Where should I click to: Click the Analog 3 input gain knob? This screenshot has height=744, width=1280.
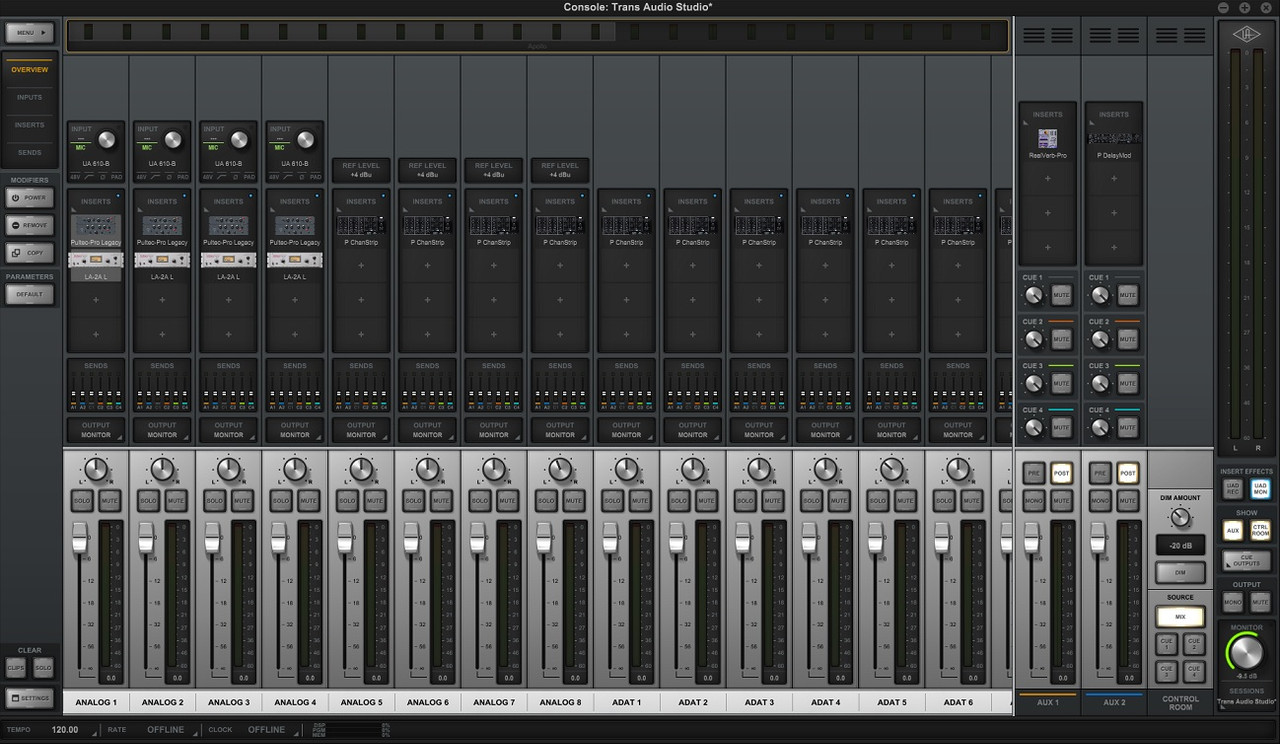240,140
